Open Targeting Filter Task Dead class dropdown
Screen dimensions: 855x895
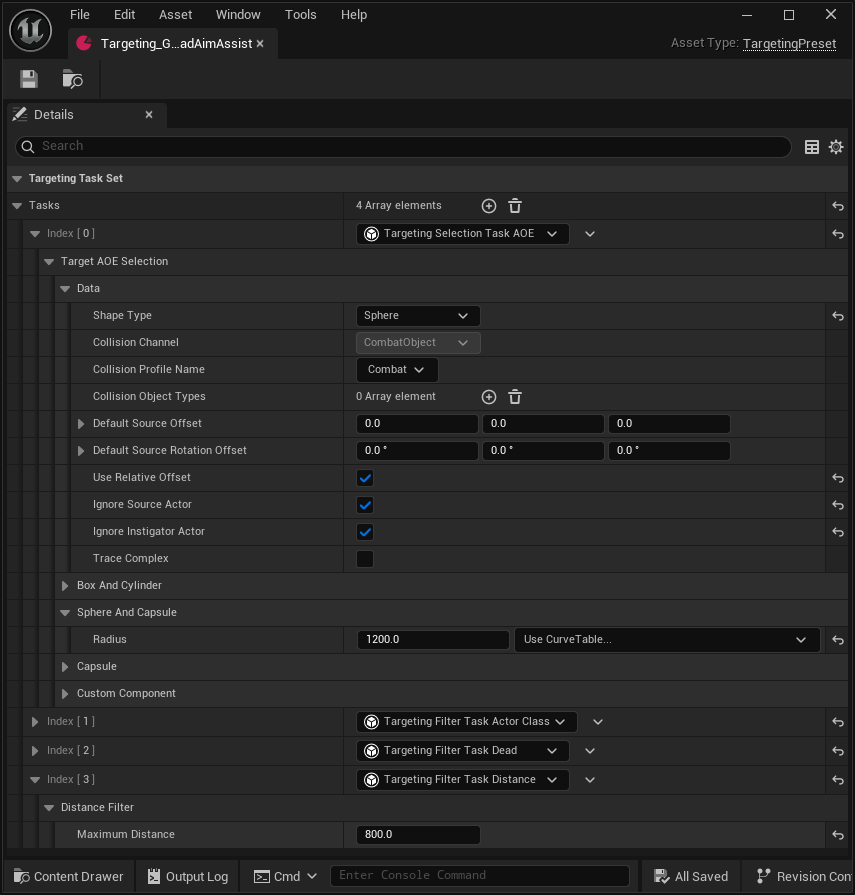coord(462,751)
